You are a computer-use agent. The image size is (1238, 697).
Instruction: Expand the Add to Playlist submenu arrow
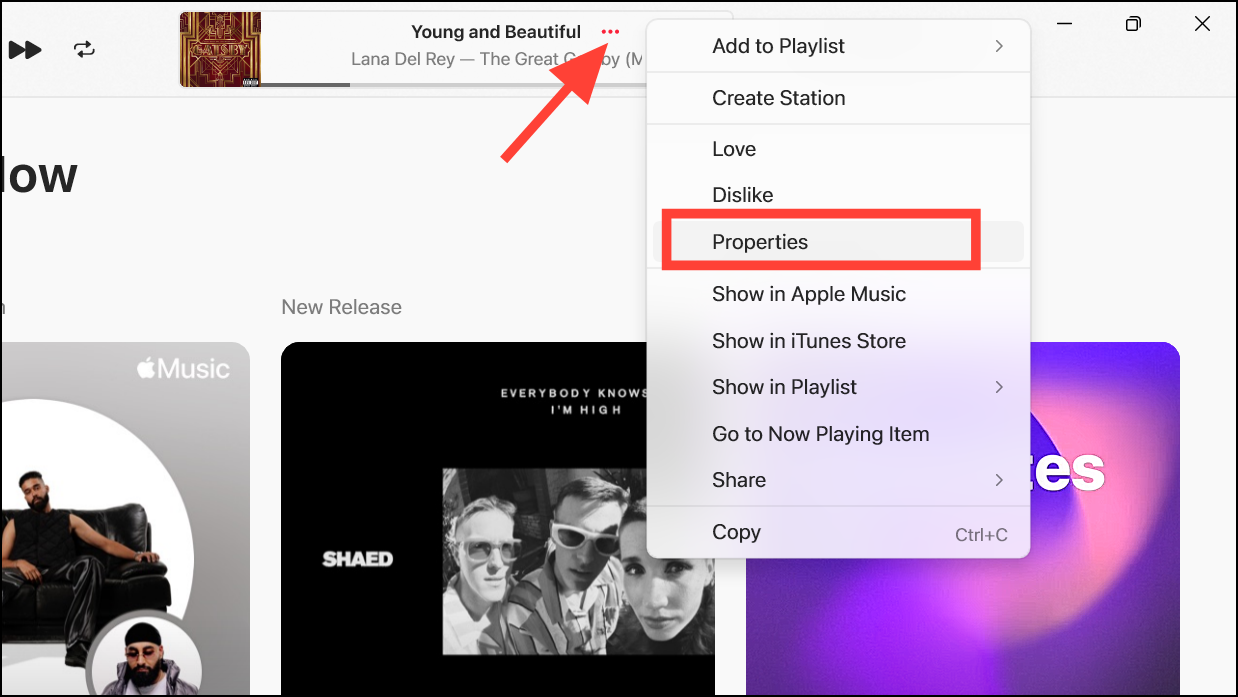tap(999, 46)
